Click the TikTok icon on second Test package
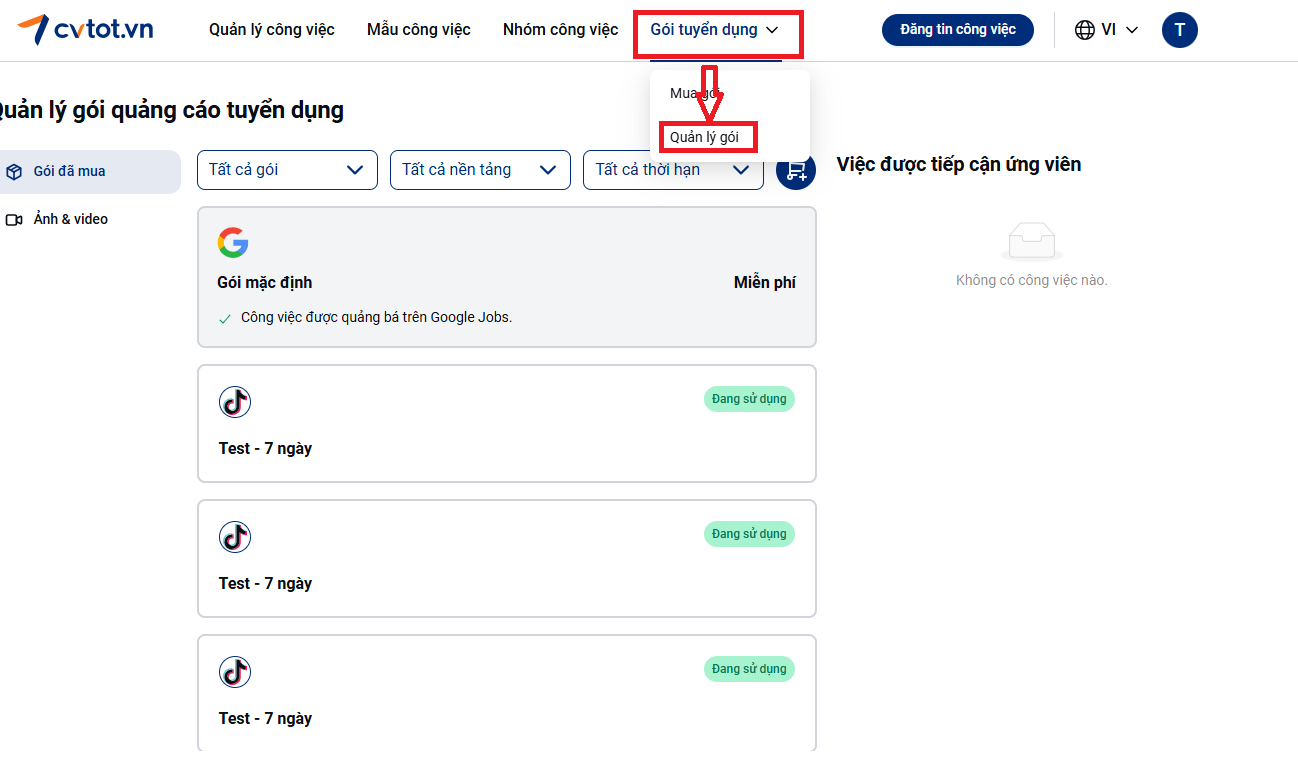The height and width of the screenshot is (776, 1298). click(235, 537)
